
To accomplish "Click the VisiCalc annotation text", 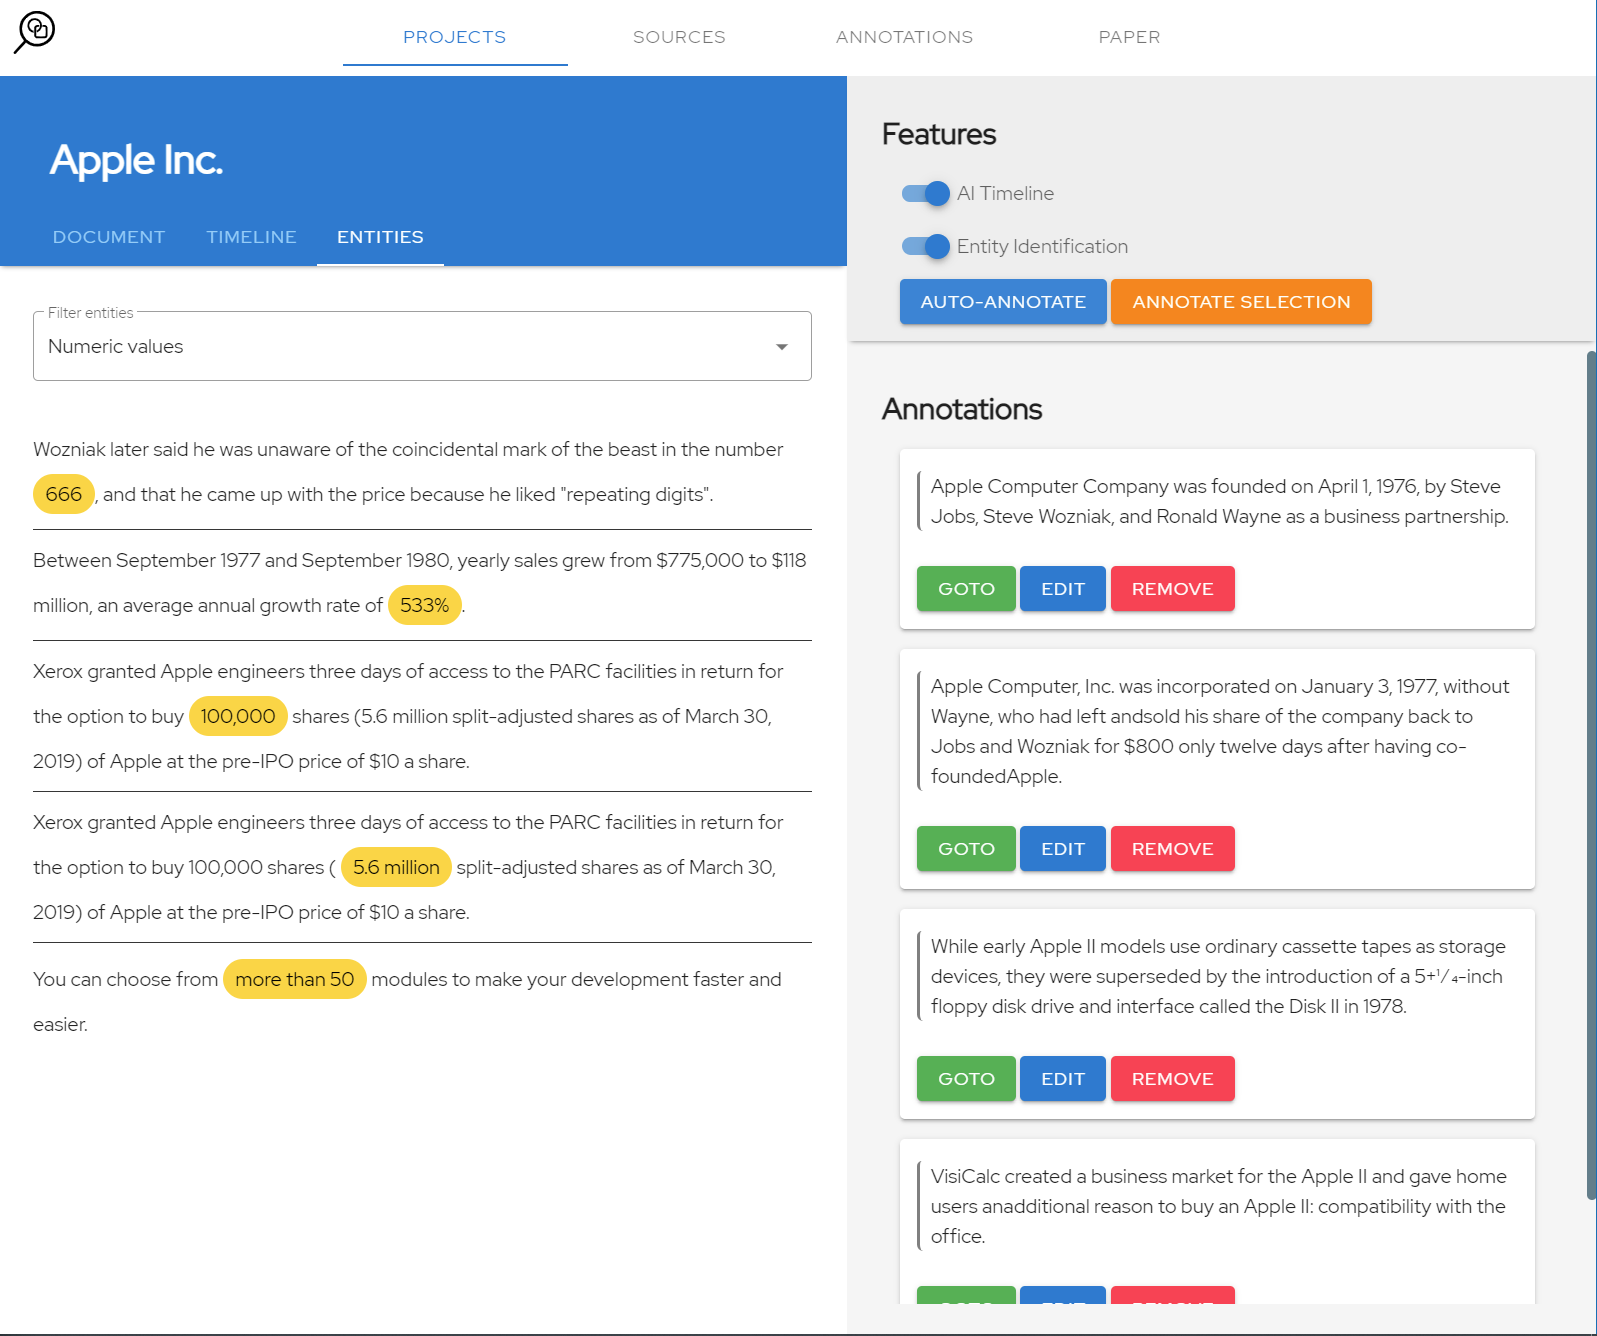I will tap(1218, 1206).
